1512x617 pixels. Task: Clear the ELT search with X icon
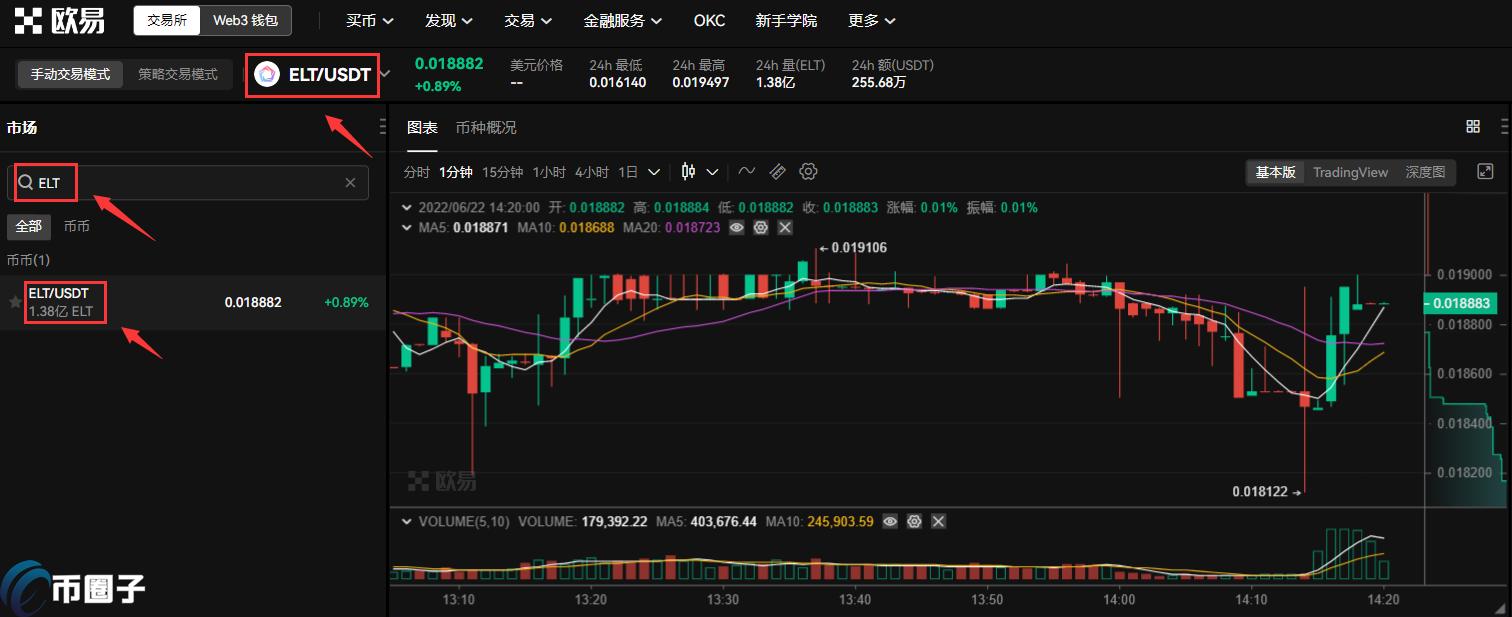350,183
